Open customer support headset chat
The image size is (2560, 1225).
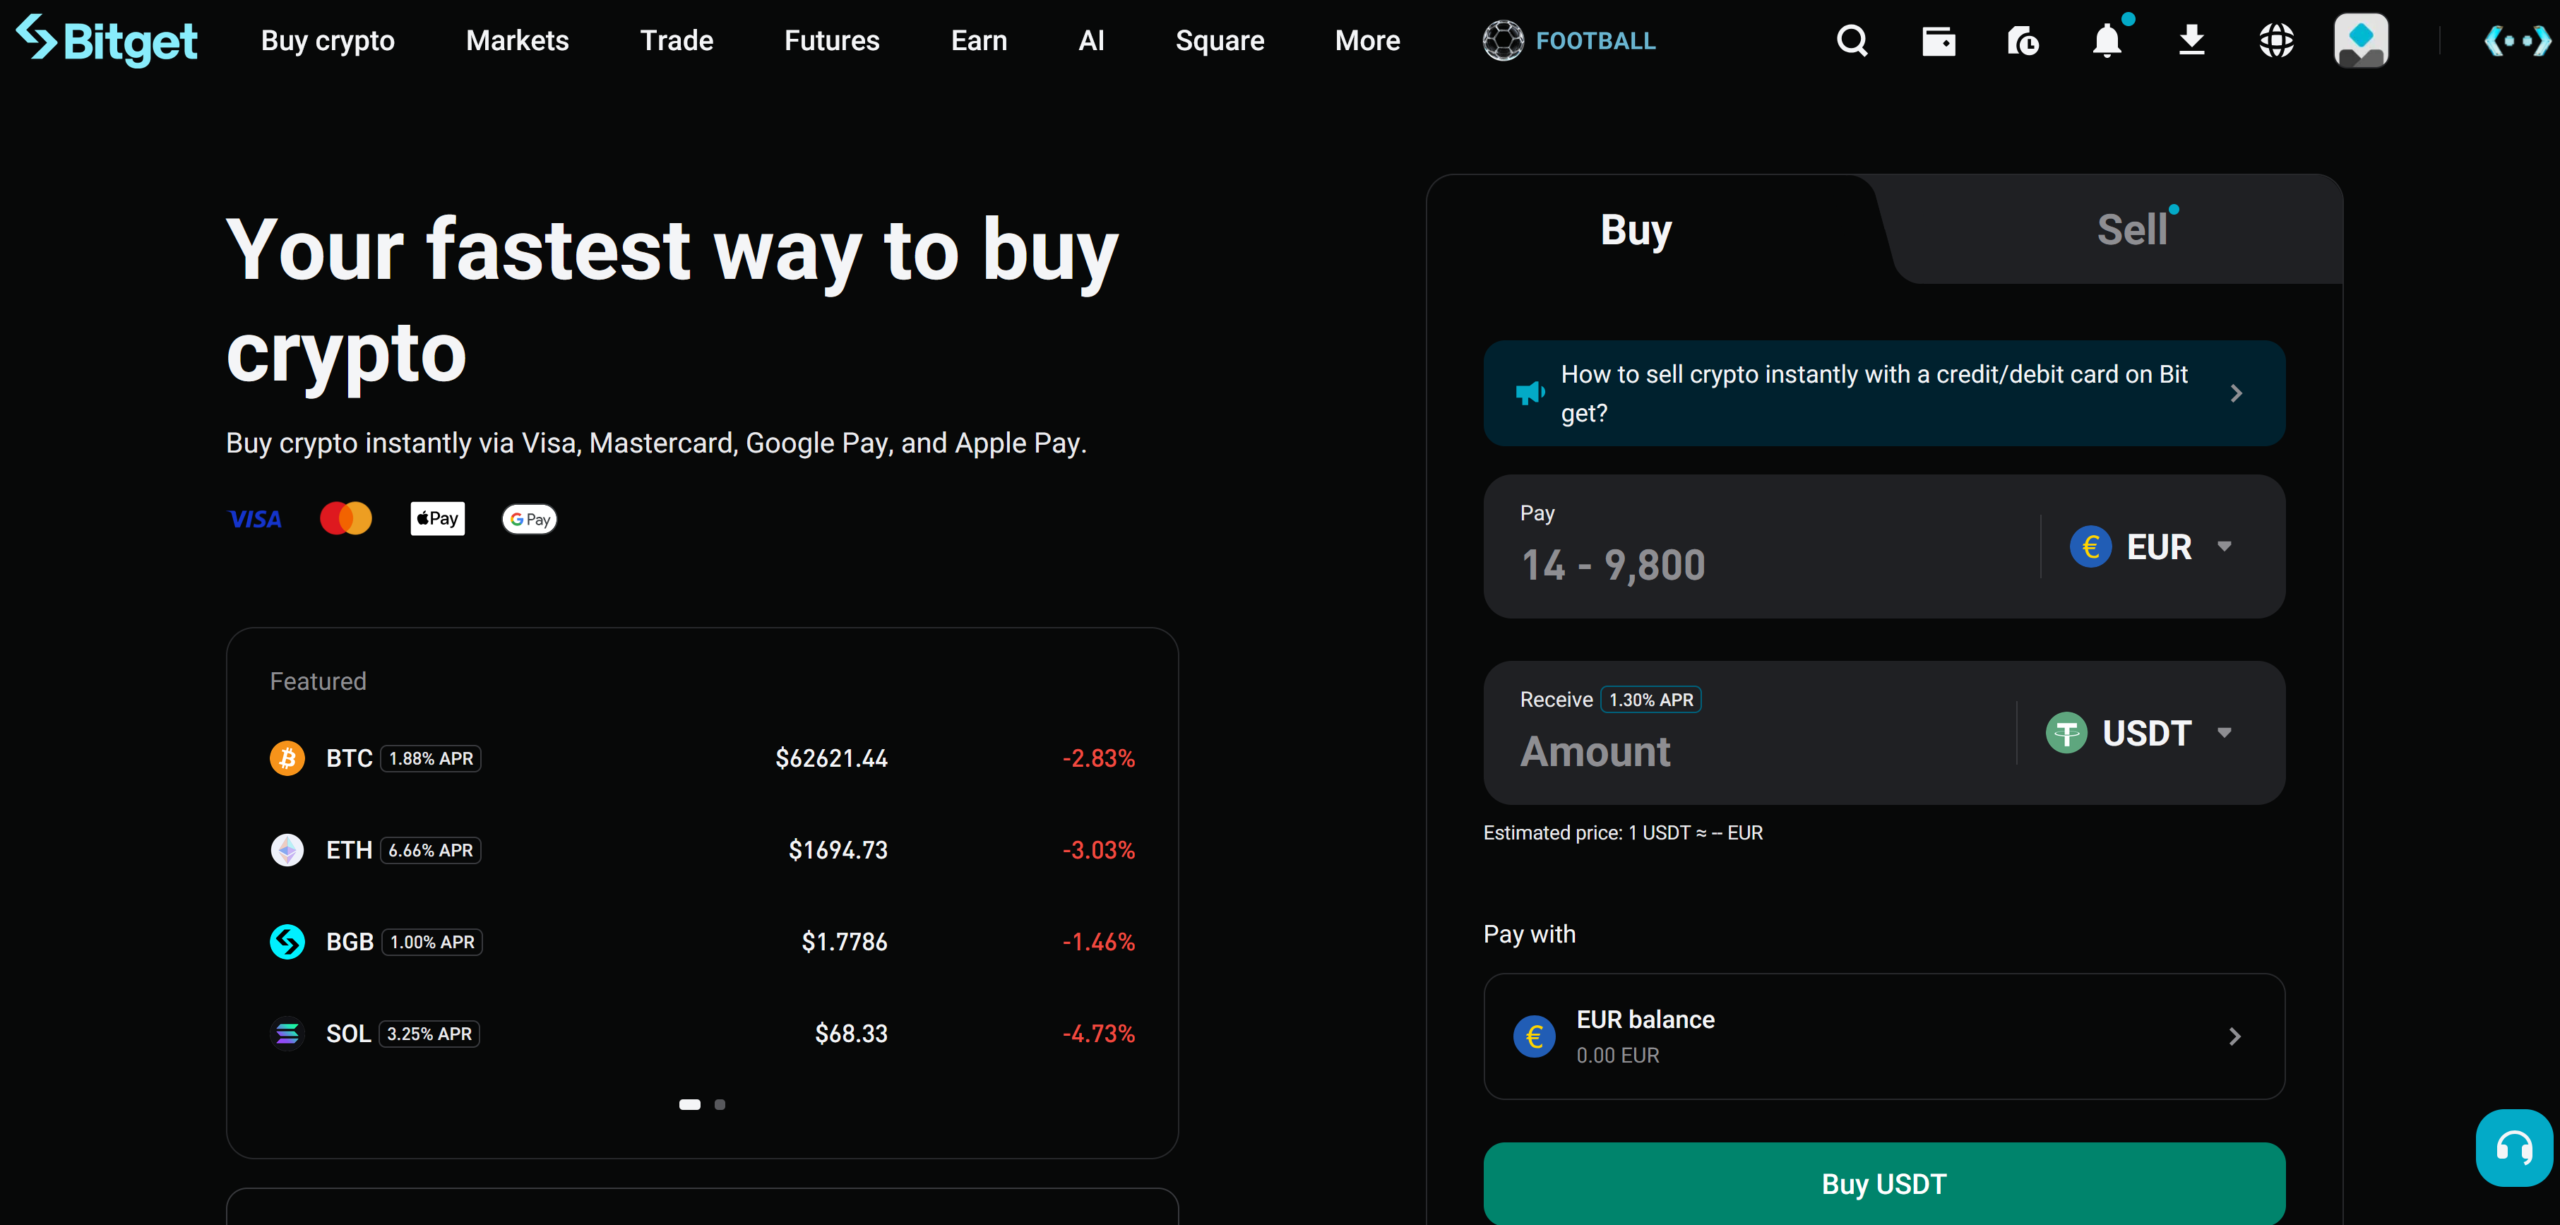[2514, 1147]
